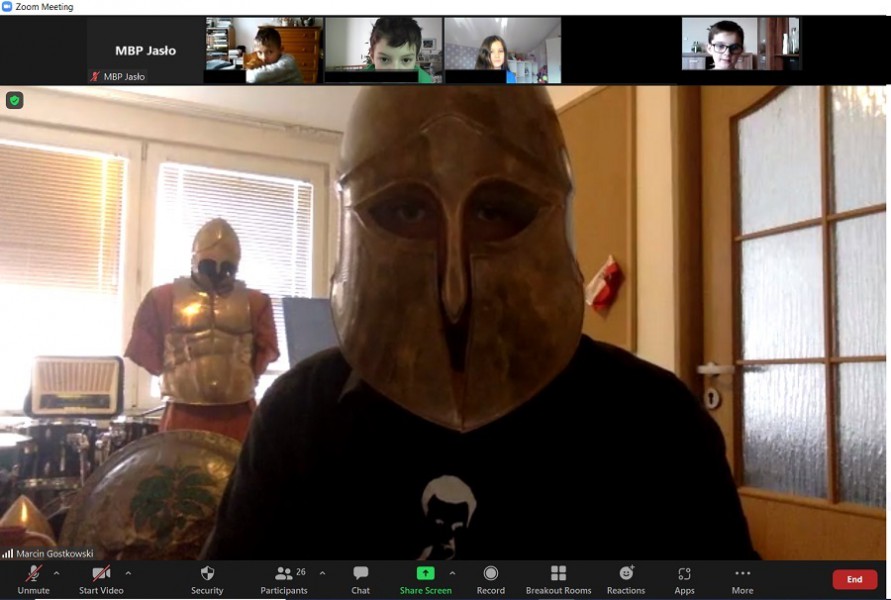Click the red End meeting button
This screenshot has width=891, height=600.
tap(855, 580)
